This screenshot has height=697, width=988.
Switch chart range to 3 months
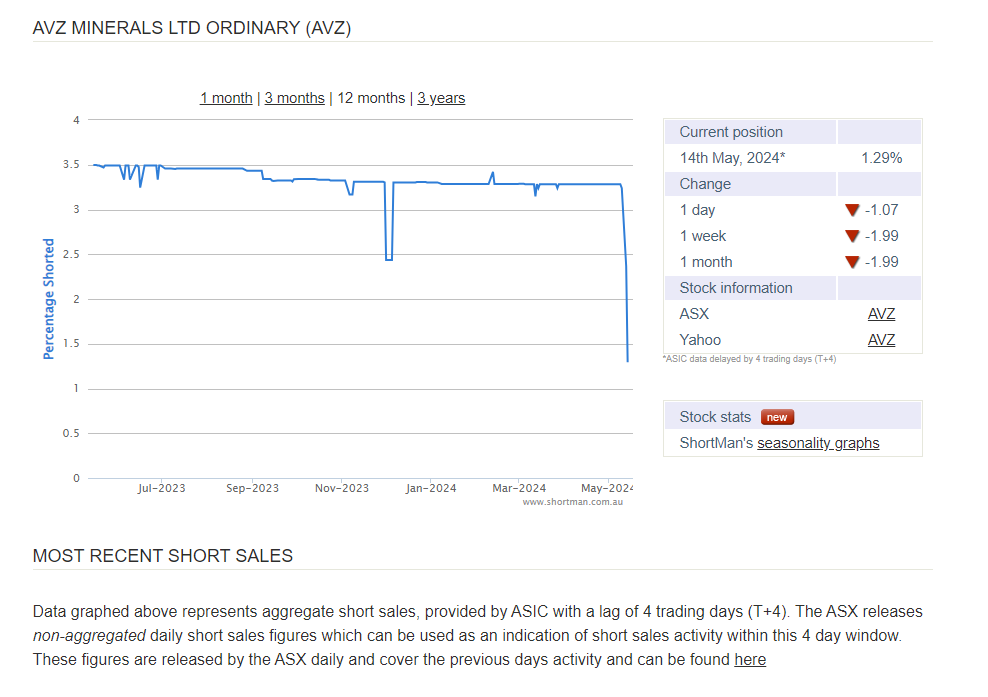(x=294, y=98)
